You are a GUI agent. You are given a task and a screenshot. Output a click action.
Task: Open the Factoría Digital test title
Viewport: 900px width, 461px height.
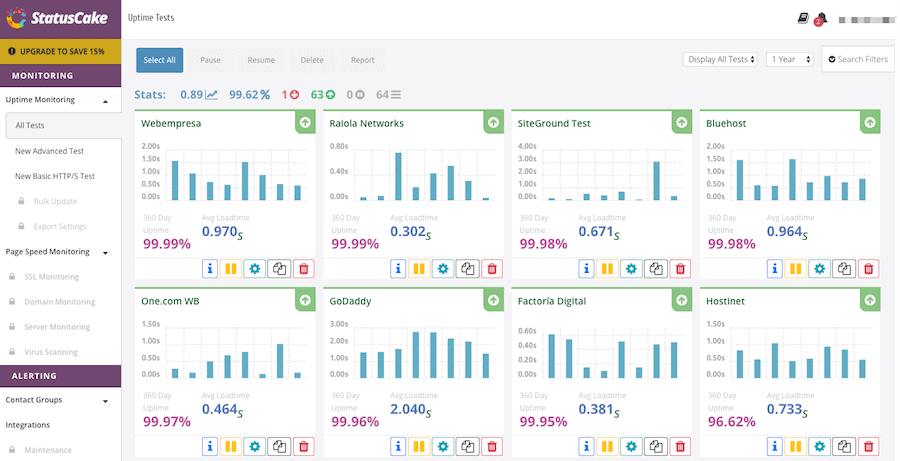tap(552, 301)
